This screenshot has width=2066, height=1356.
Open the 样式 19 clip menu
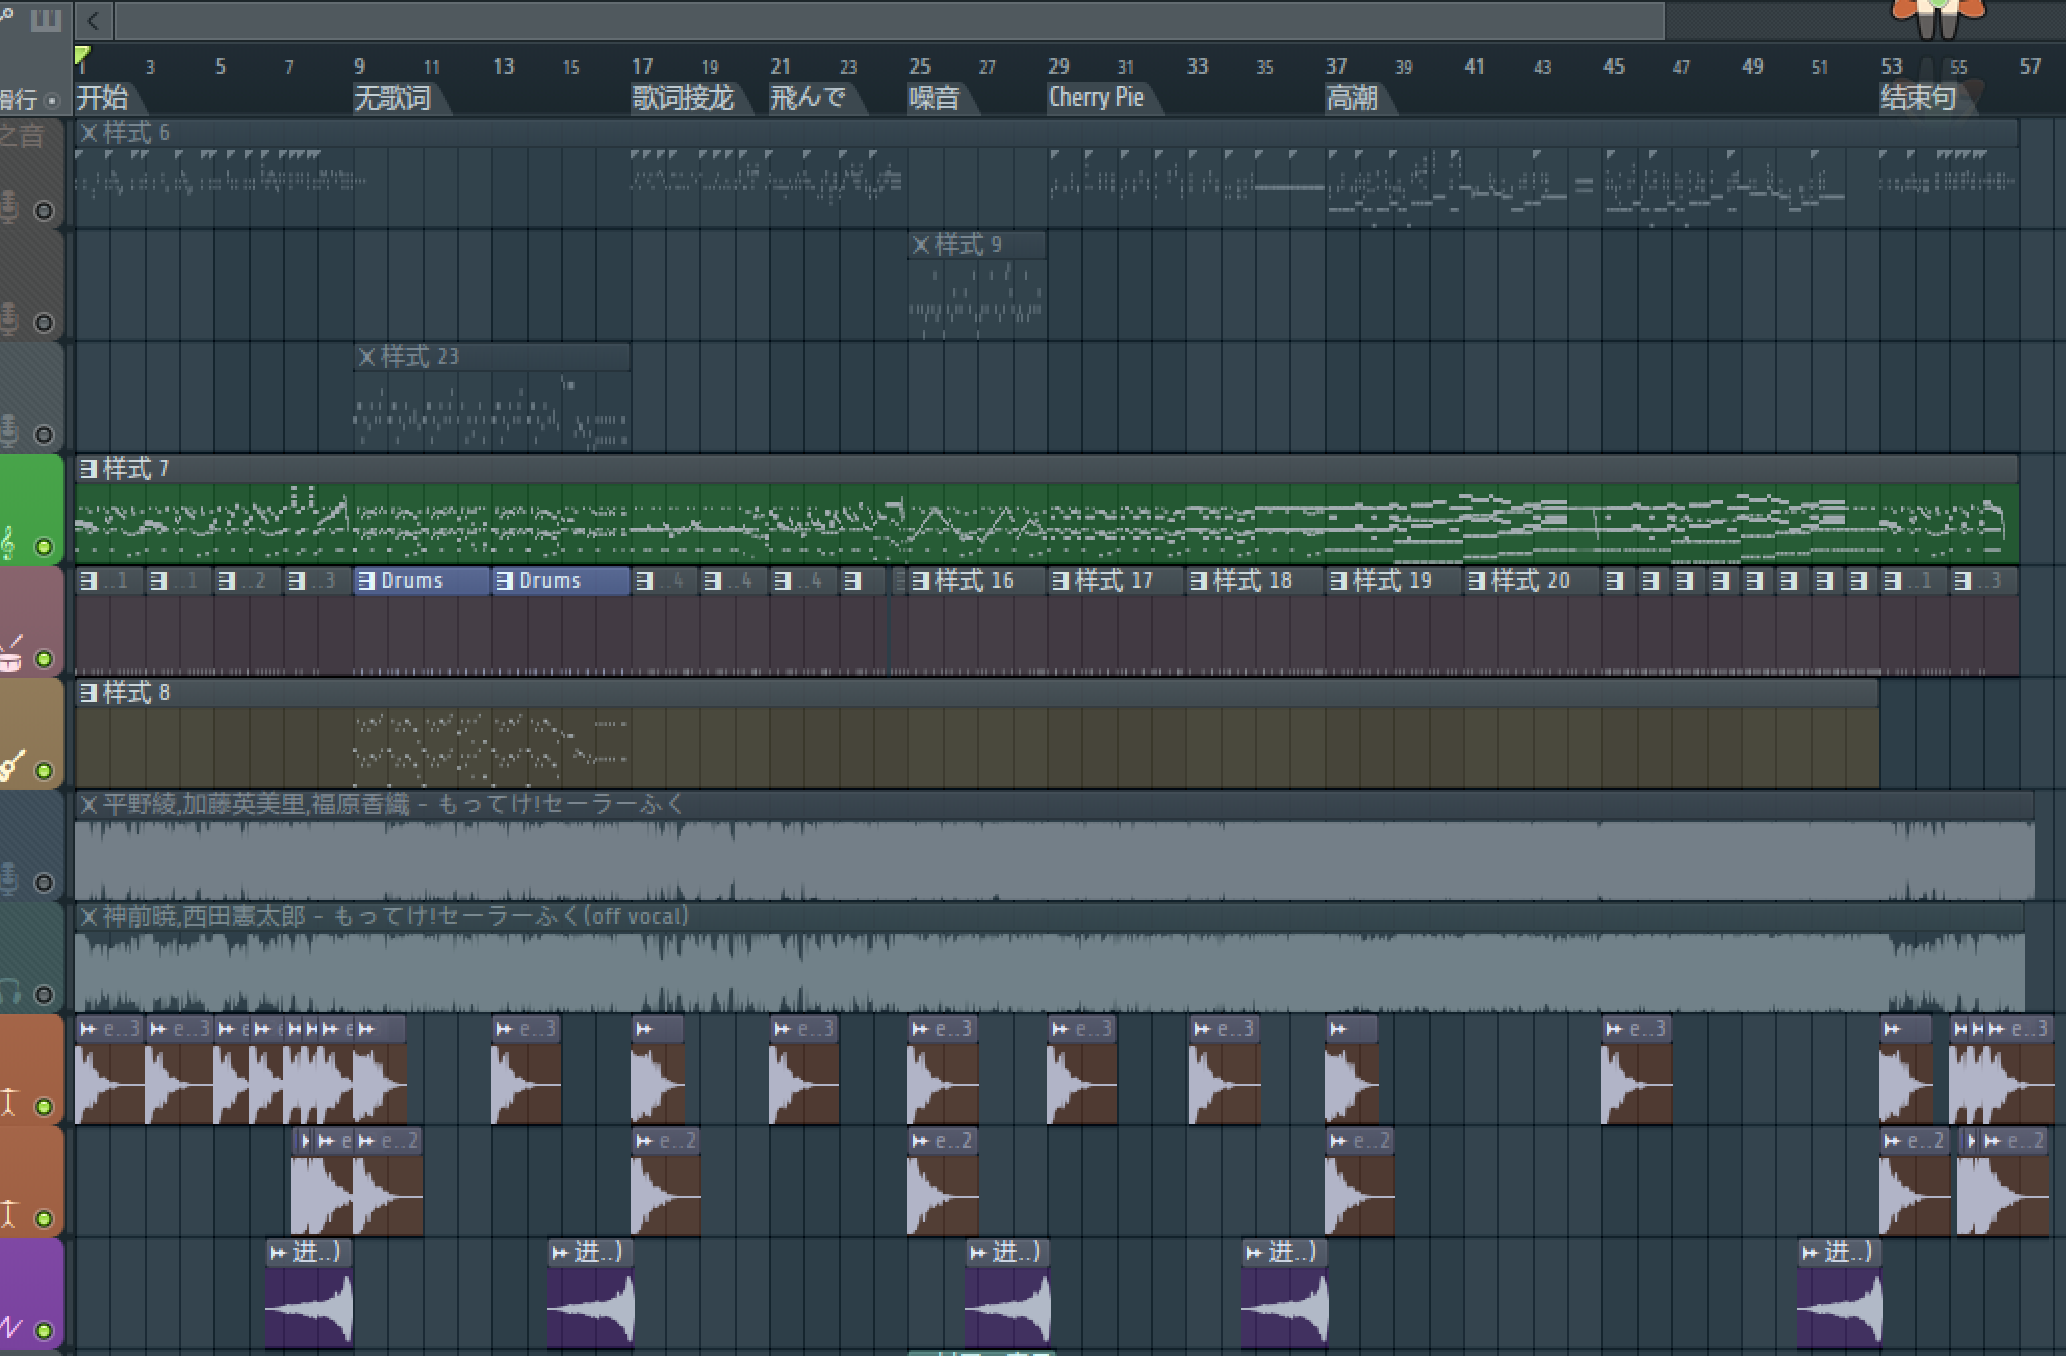1338,580
